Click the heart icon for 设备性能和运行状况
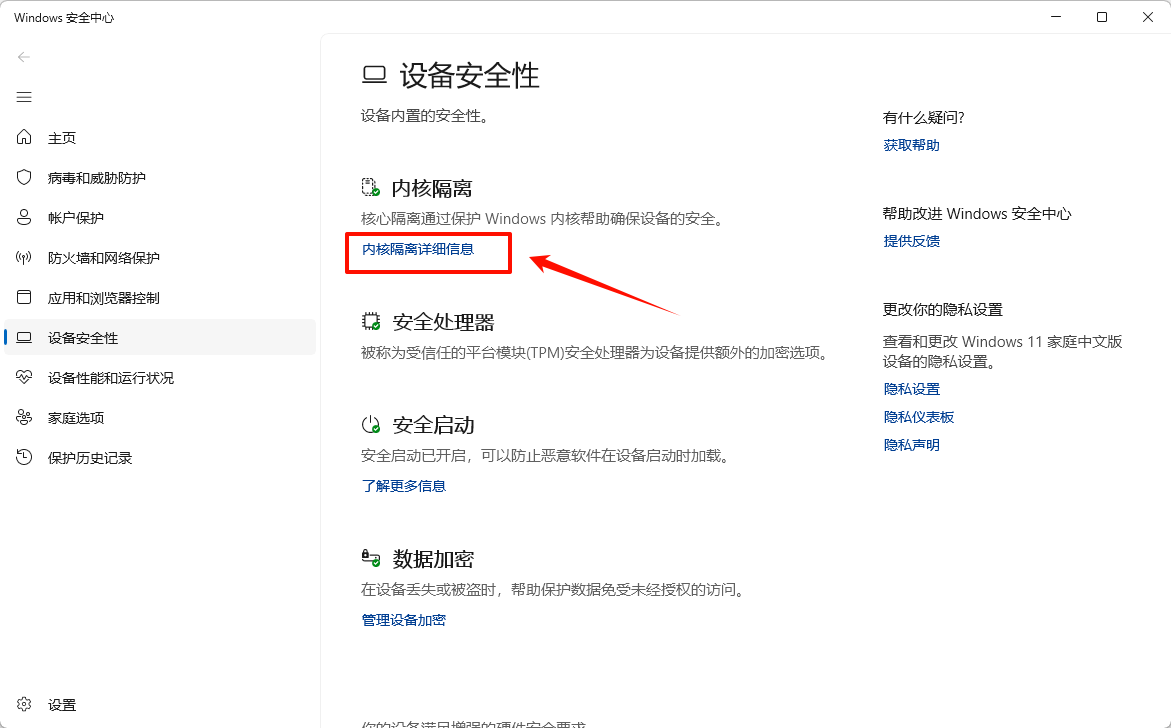The image size is (1171, 728). (x=24, y=377)
